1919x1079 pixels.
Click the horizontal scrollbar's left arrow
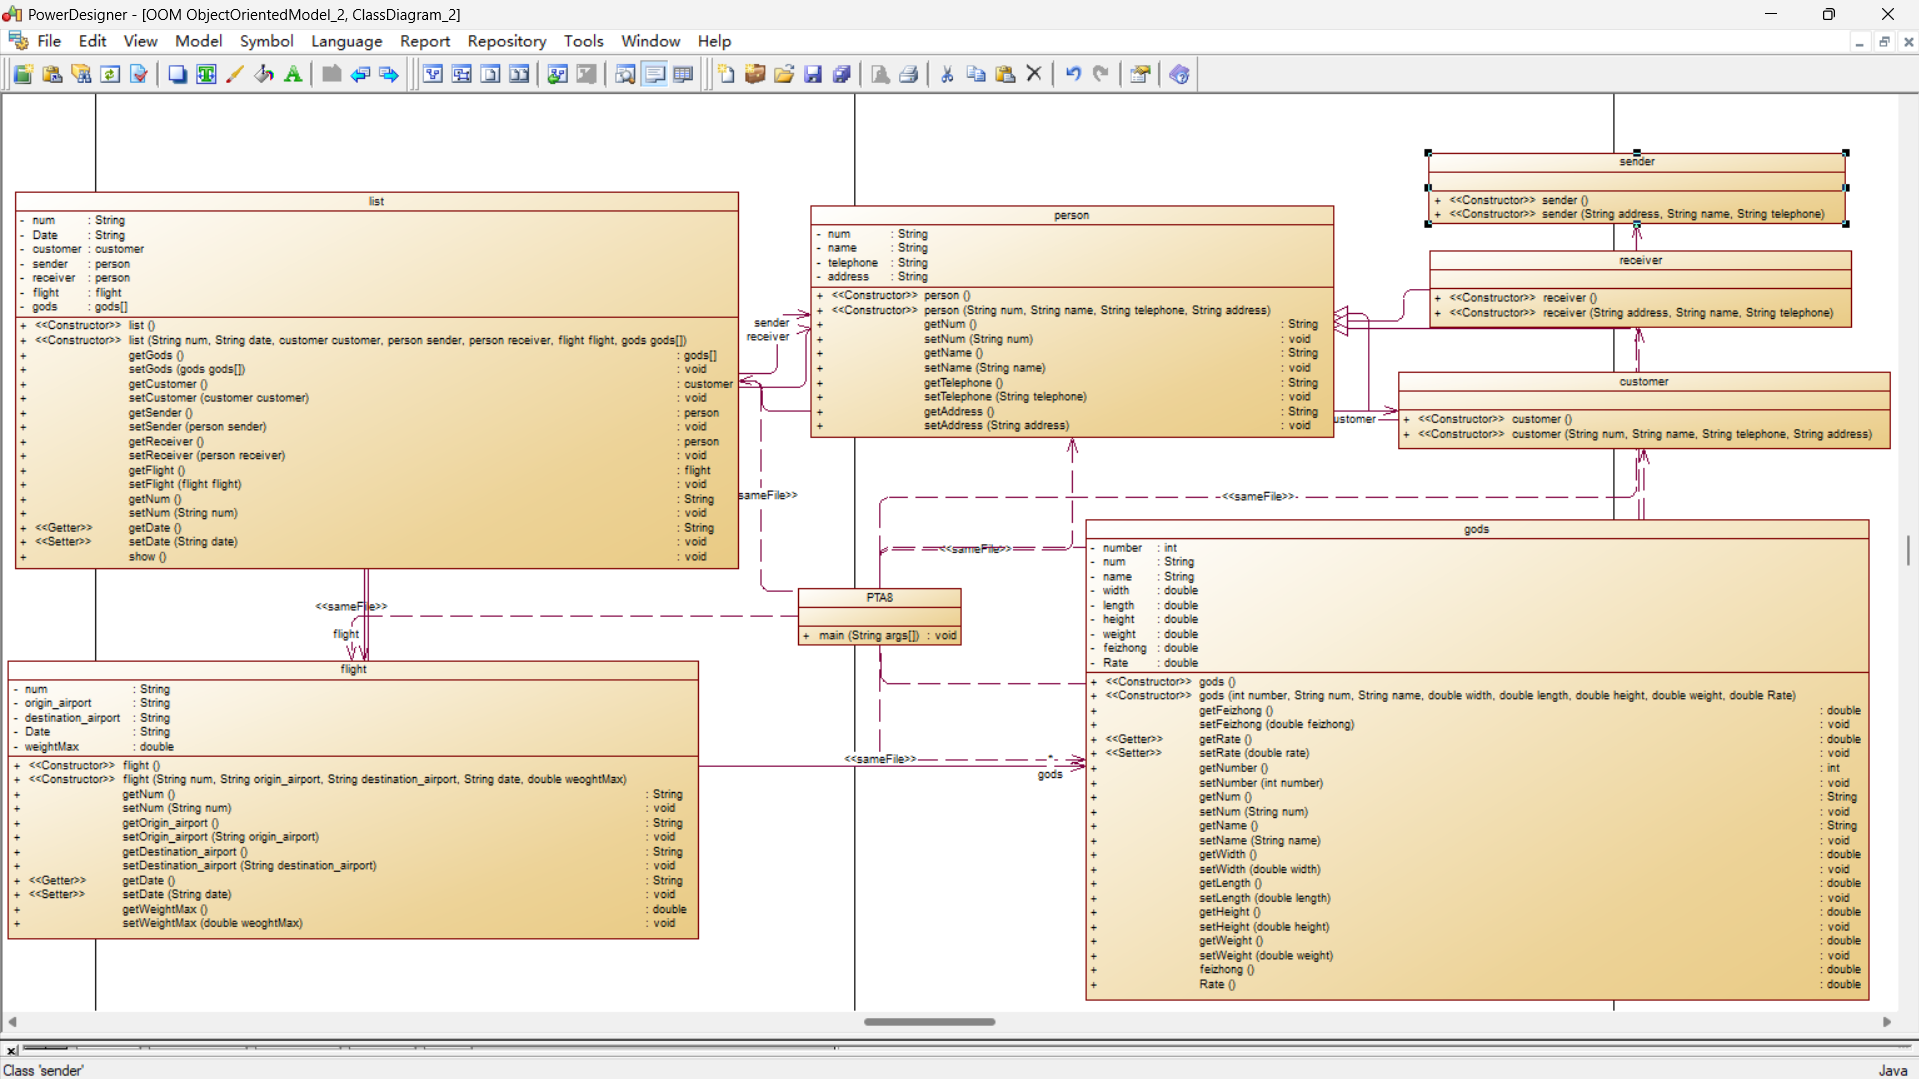(12, 1022)
